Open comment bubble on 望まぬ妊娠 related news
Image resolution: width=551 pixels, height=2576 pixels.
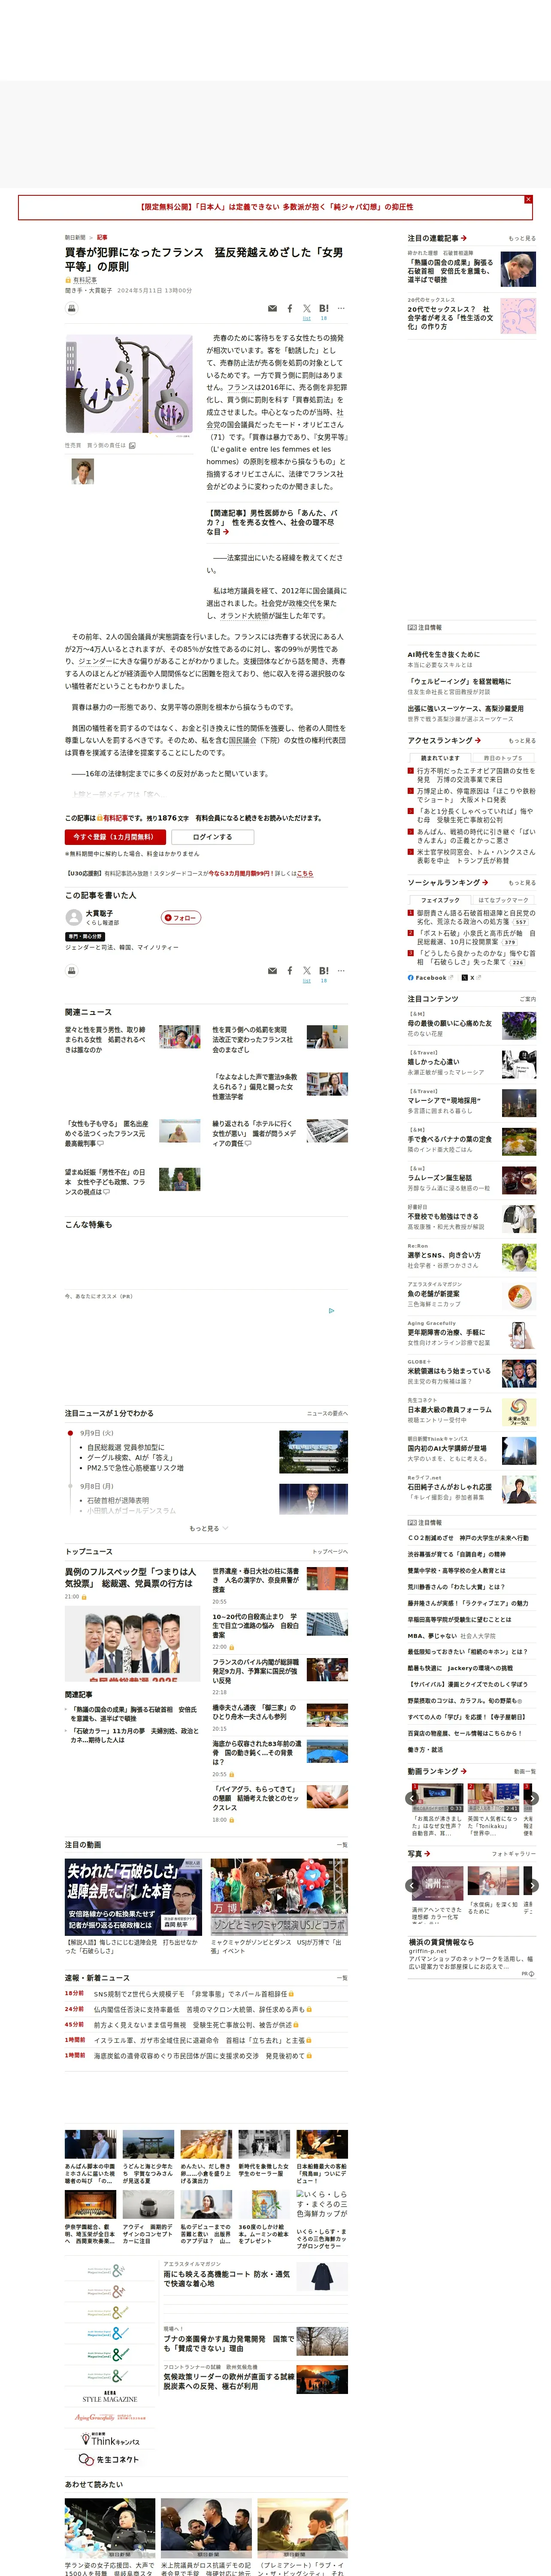(106, 1192)
